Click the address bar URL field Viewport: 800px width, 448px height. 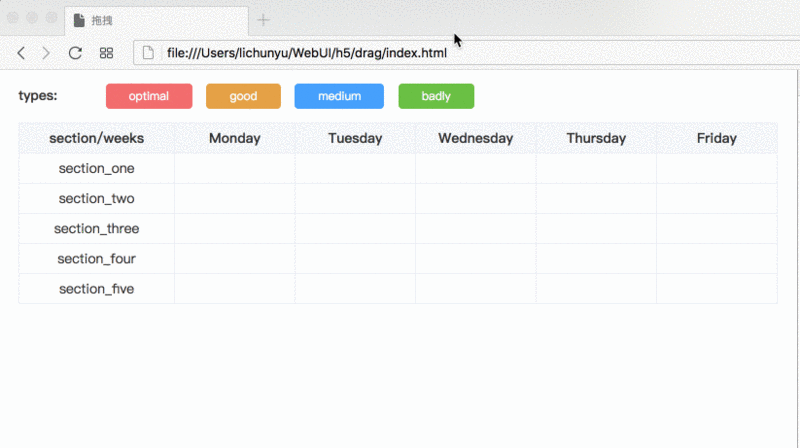tap(400, 52)
